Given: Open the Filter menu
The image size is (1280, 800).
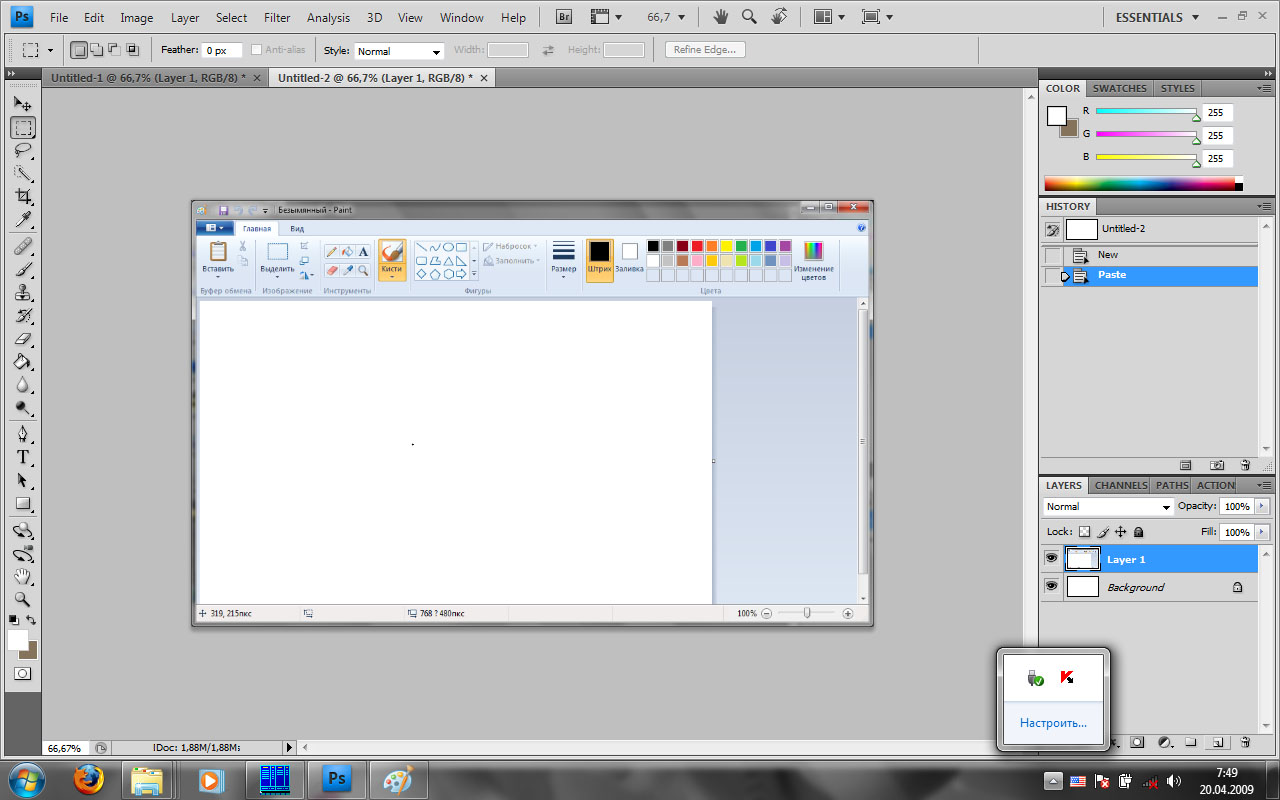Looking at the screenshot, I should click(277, 18).
